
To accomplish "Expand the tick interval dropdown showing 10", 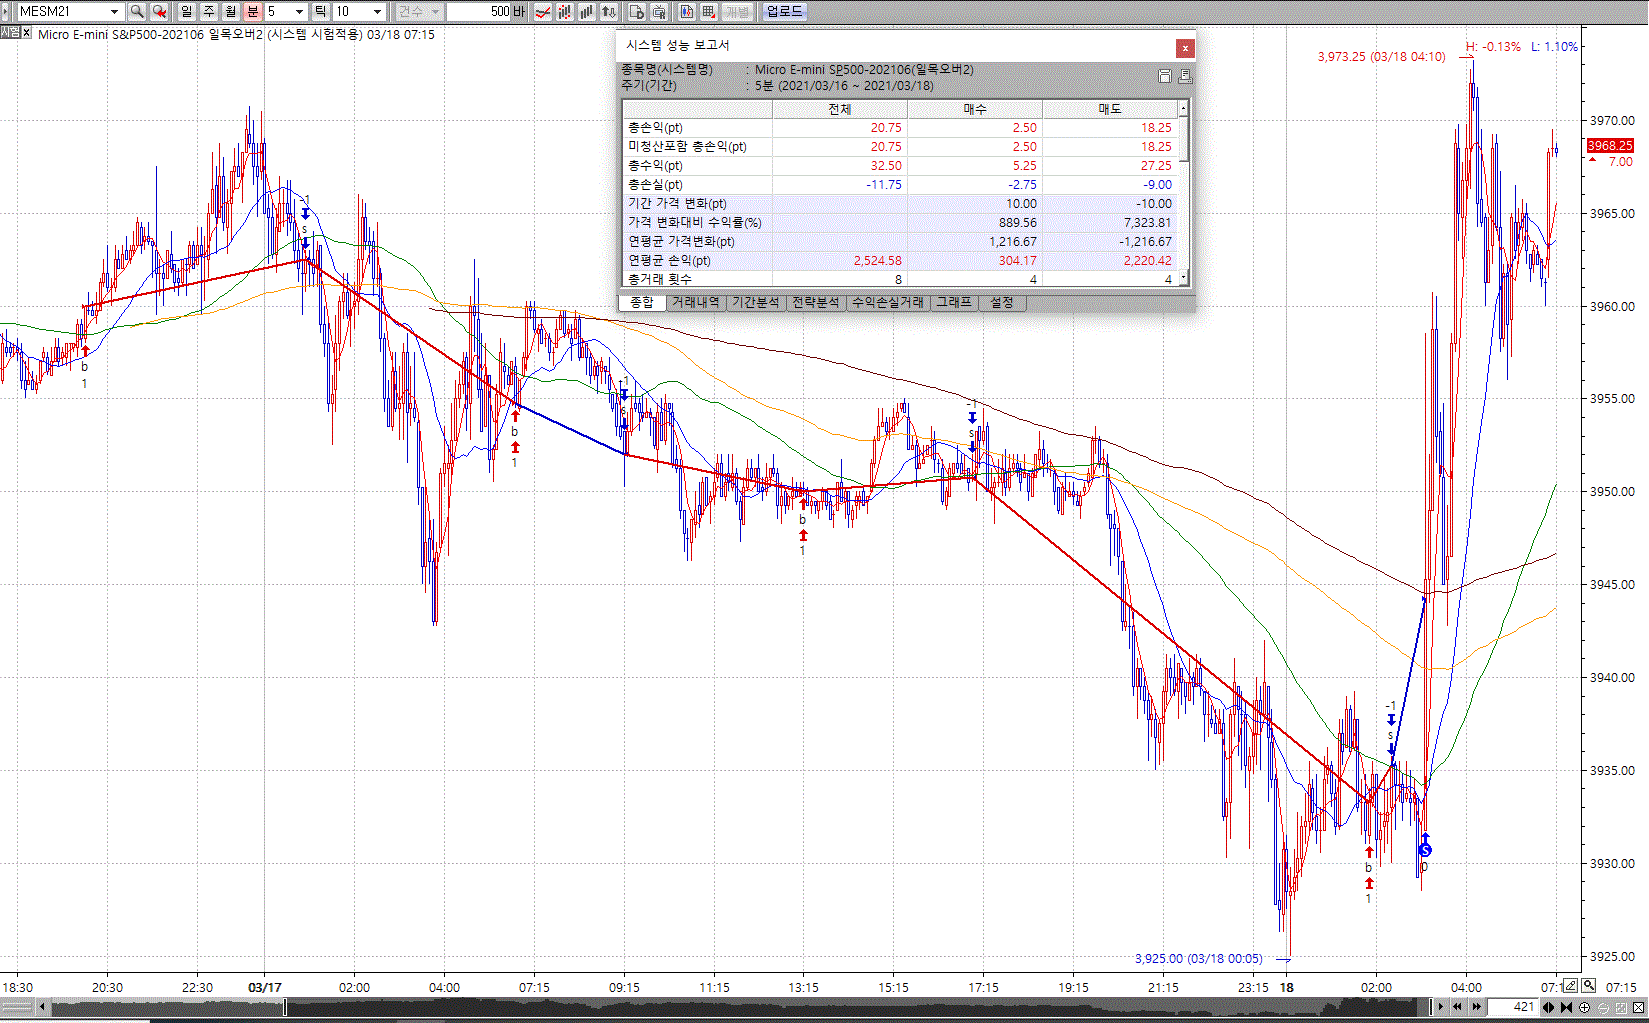I will click(x=377, y=11).
